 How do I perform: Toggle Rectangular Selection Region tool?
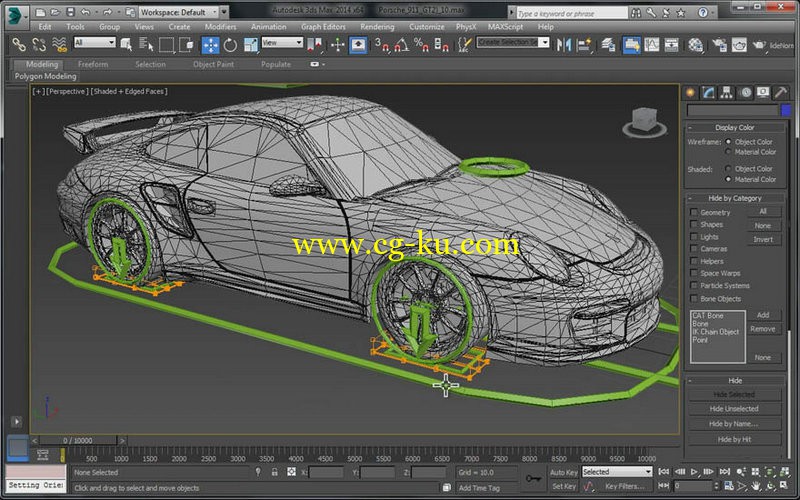(166, 45)
